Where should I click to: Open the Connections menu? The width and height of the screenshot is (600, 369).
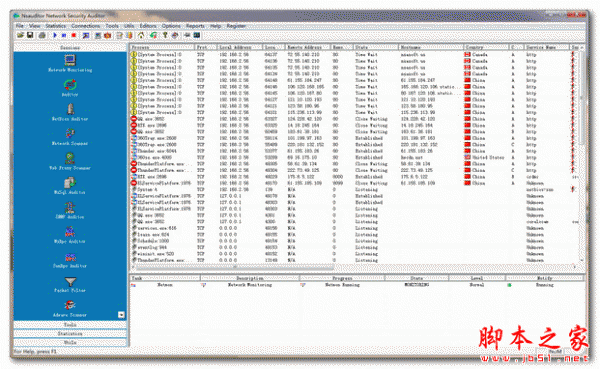pos(86,26)
